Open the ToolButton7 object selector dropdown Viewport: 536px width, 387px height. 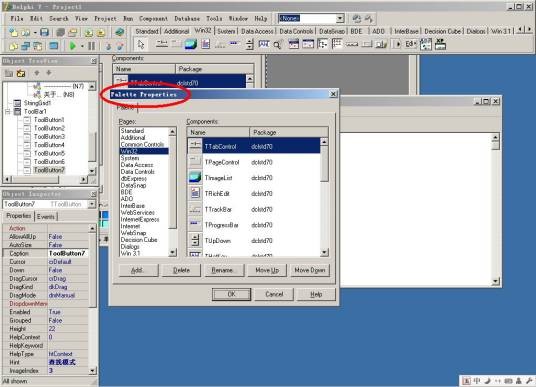tap(91, 204)
